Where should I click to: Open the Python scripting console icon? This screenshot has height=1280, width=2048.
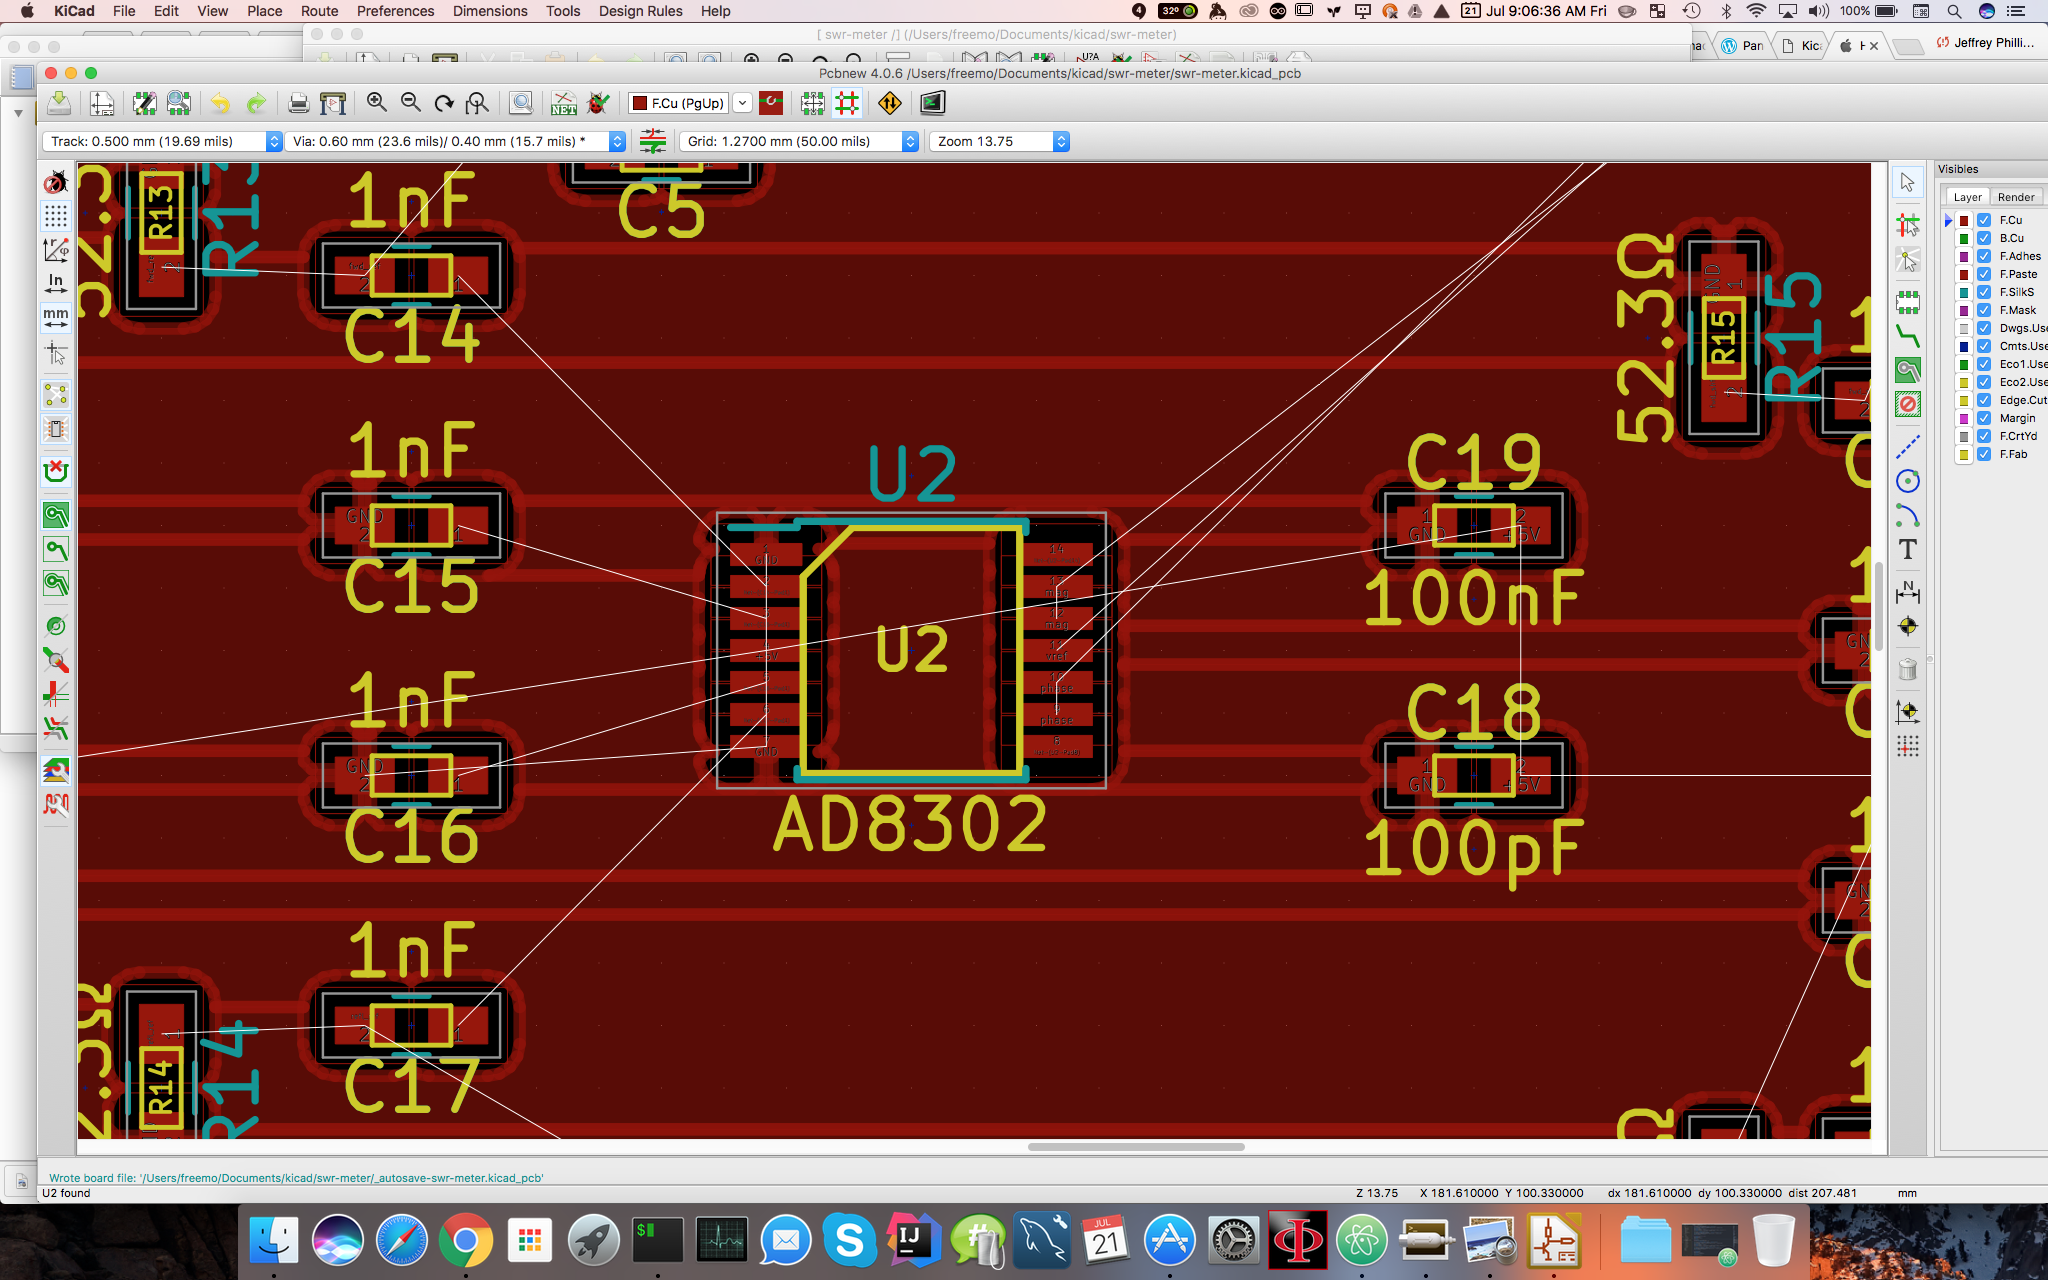[x=932, y=103]
